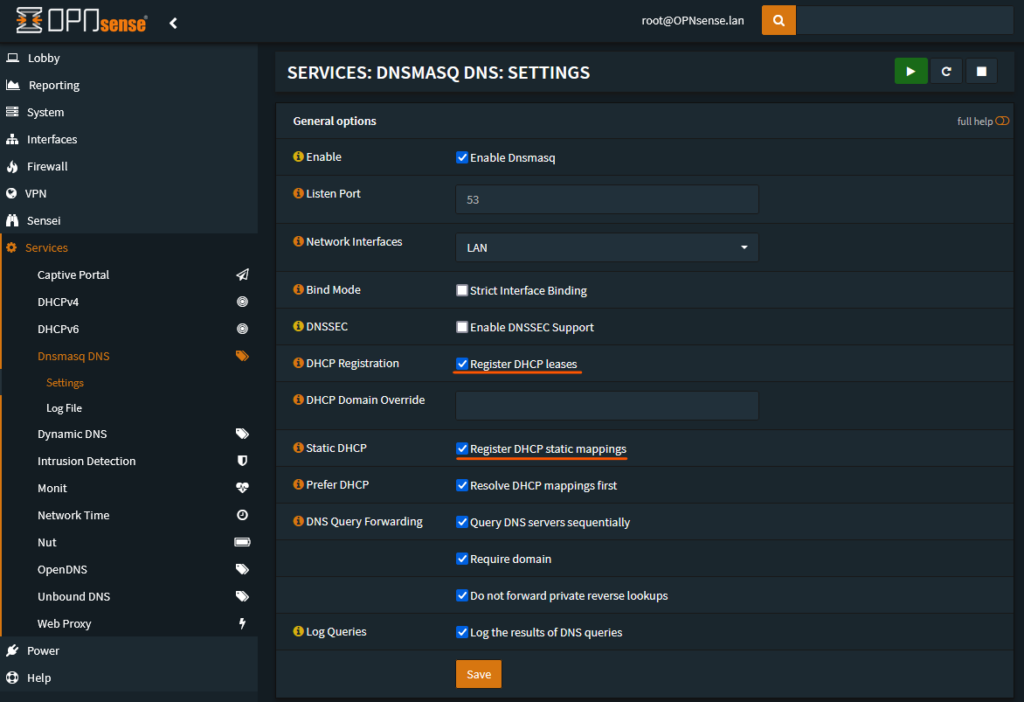Image resolution: width=1024 pixels, height=702 pixels.
Task: Click the Listen Port field
Action: pos(607,199)
